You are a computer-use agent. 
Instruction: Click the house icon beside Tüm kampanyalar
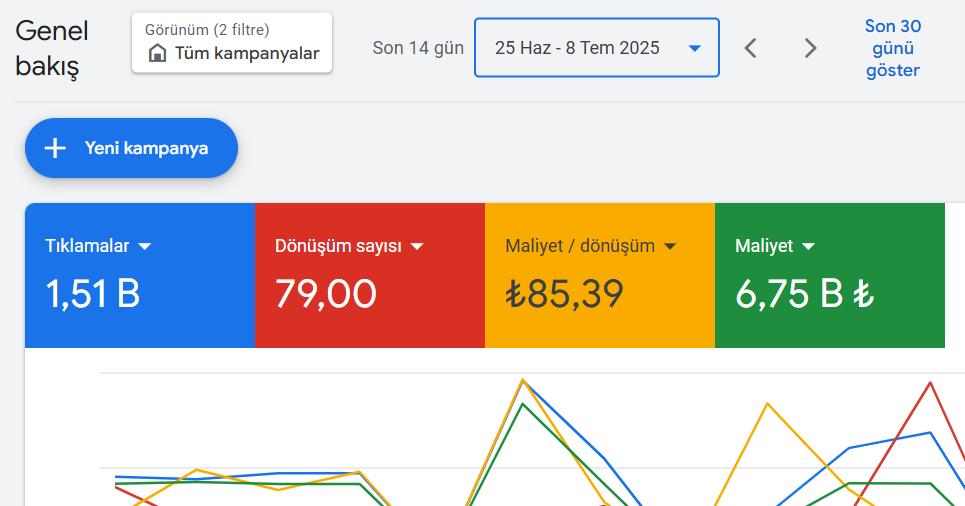(x=157, y=53)
